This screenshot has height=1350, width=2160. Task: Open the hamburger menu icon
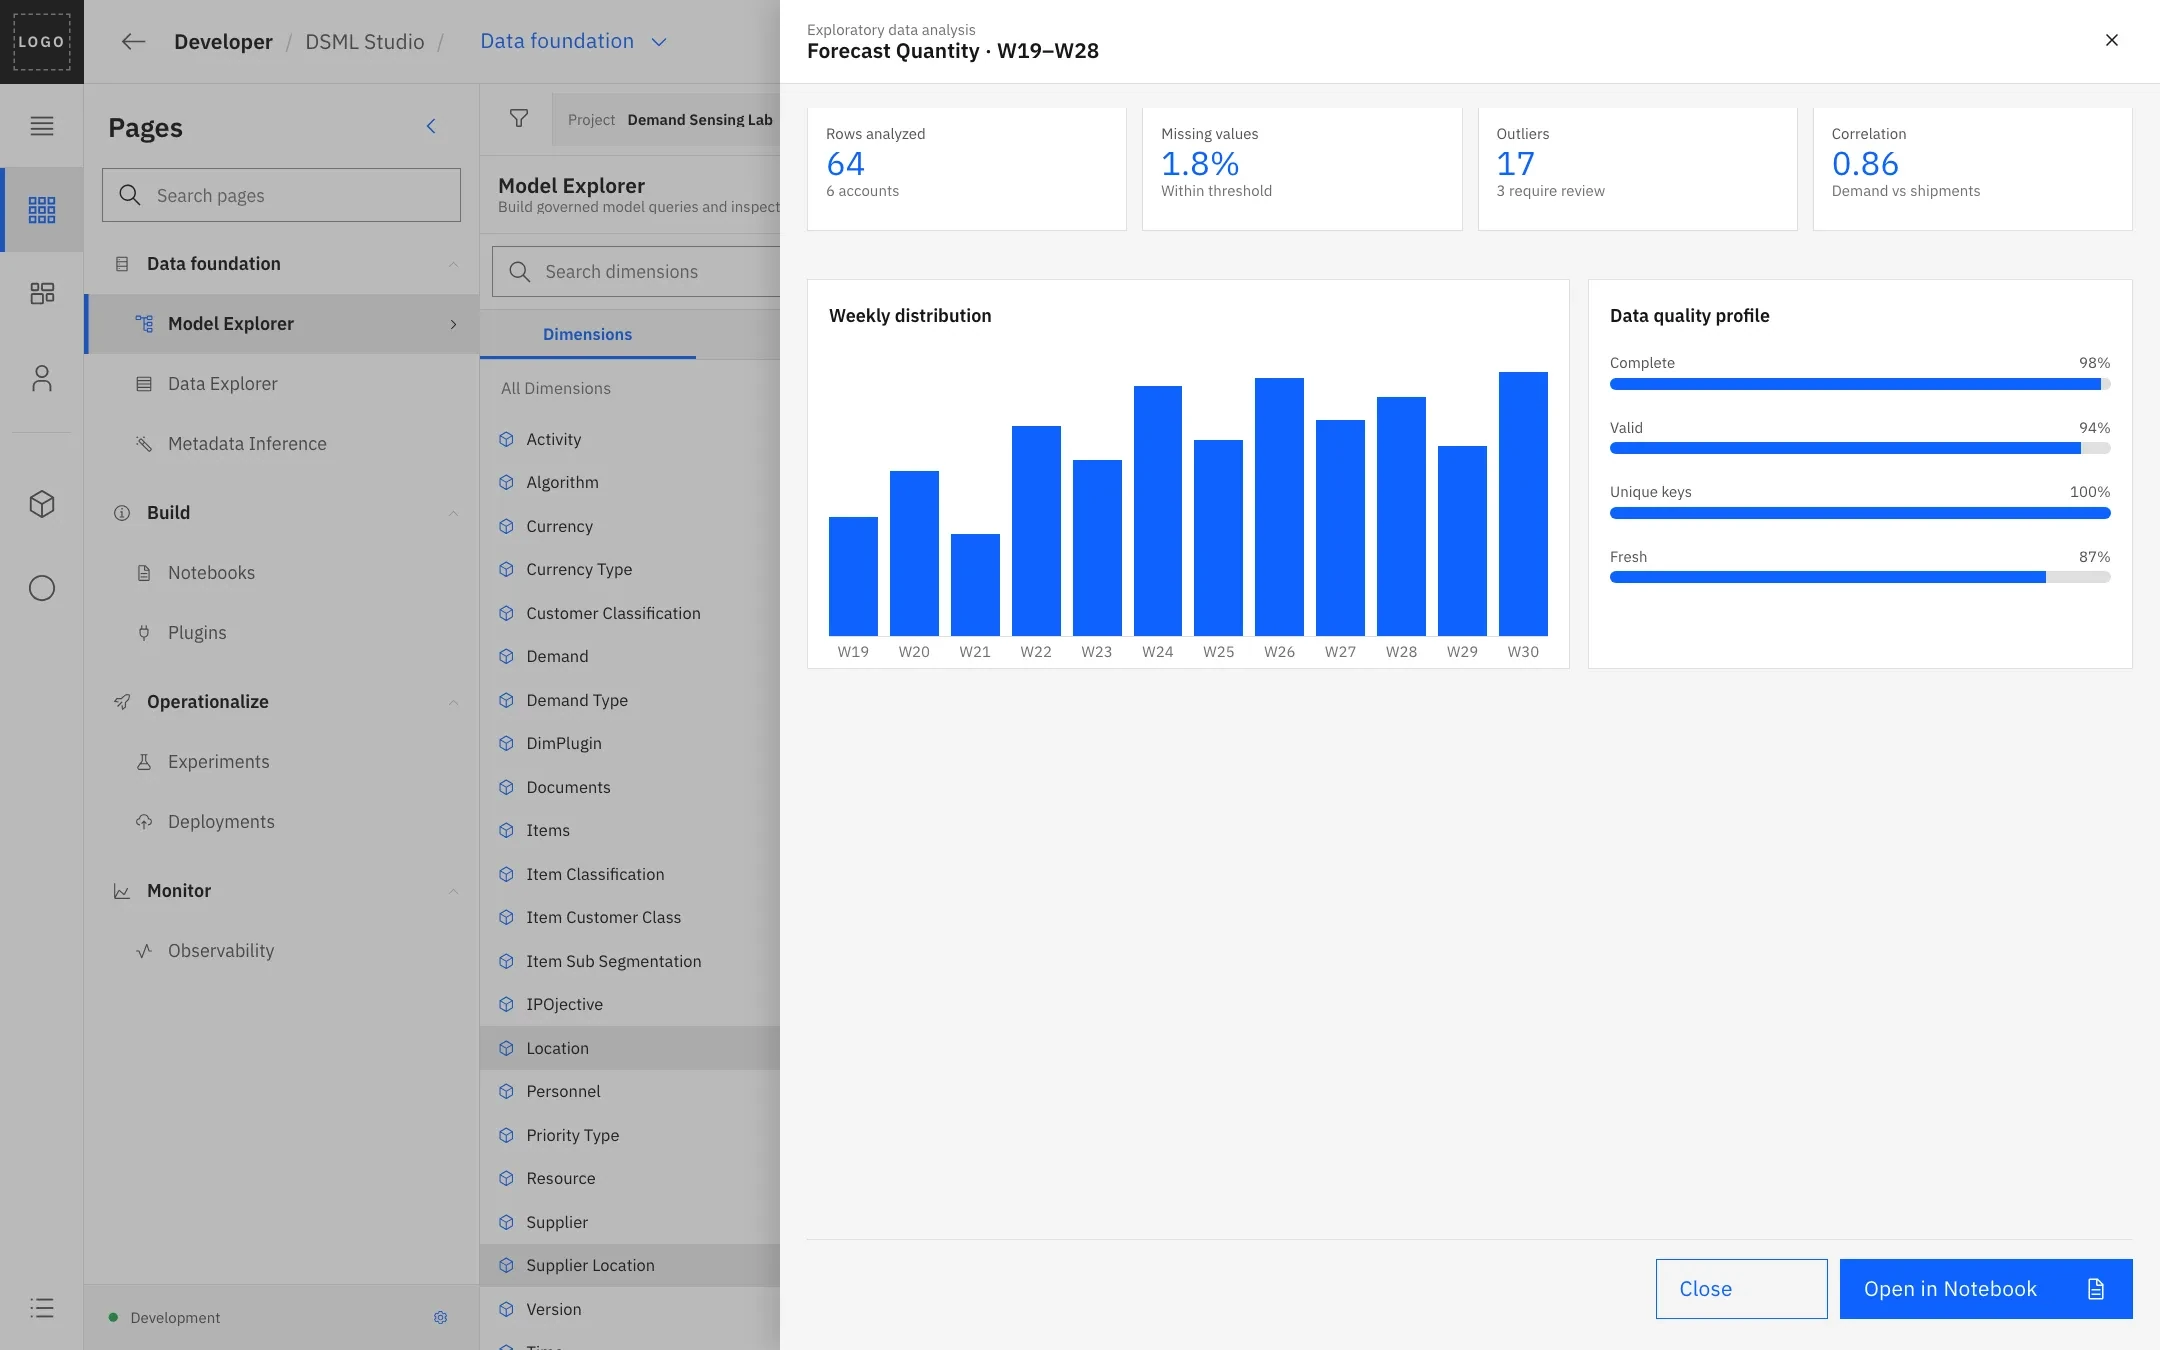(42, 126)
